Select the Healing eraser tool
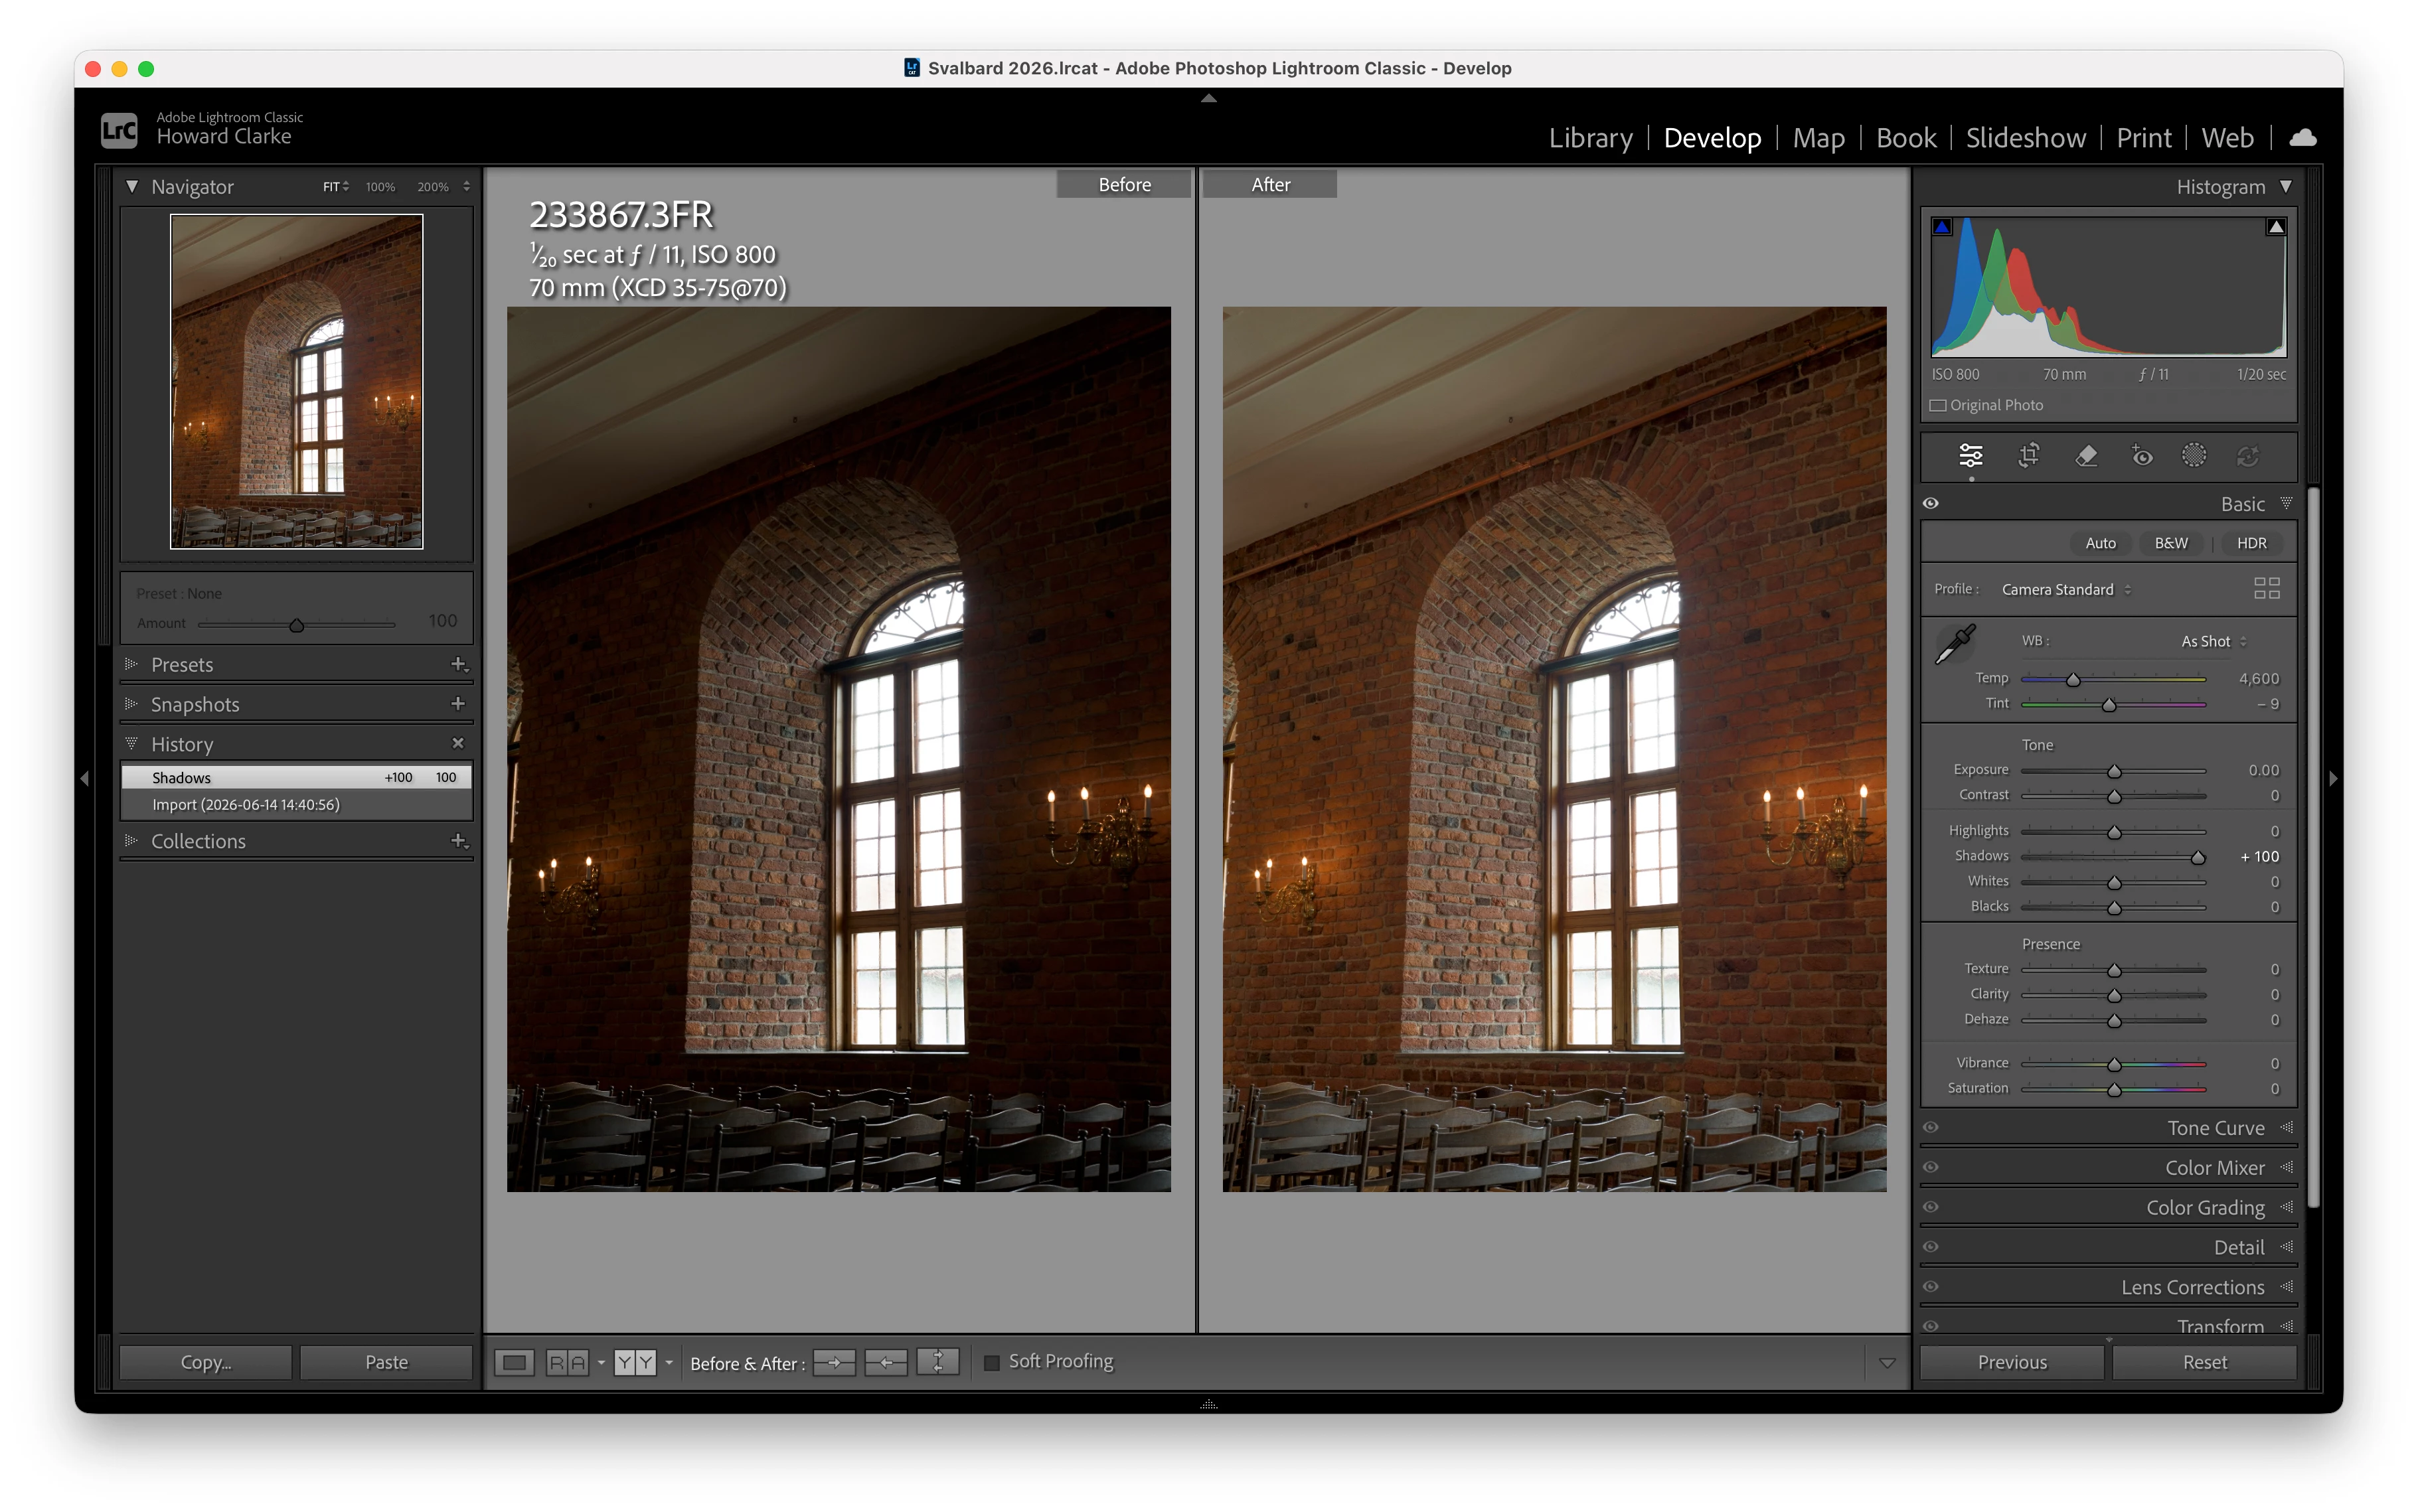2418x1512 pixels. (x=2086, y=456)
